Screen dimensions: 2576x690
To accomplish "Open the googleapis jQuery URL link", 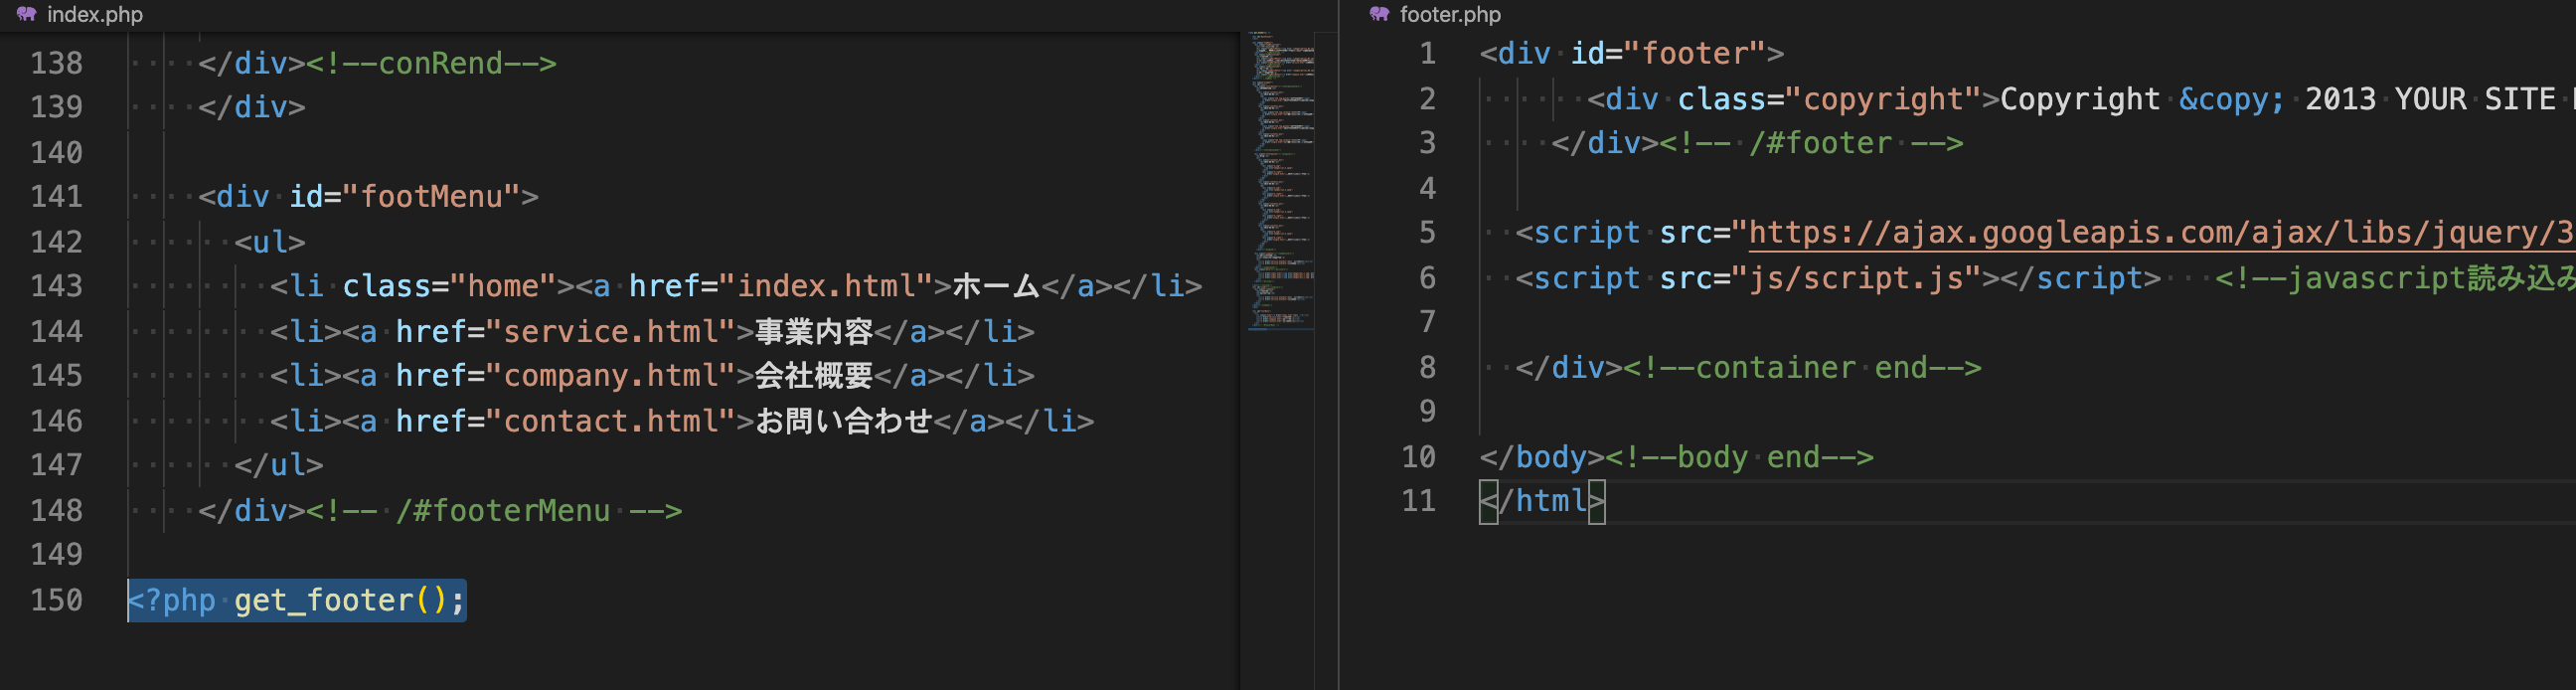I will coord(2160,233).
